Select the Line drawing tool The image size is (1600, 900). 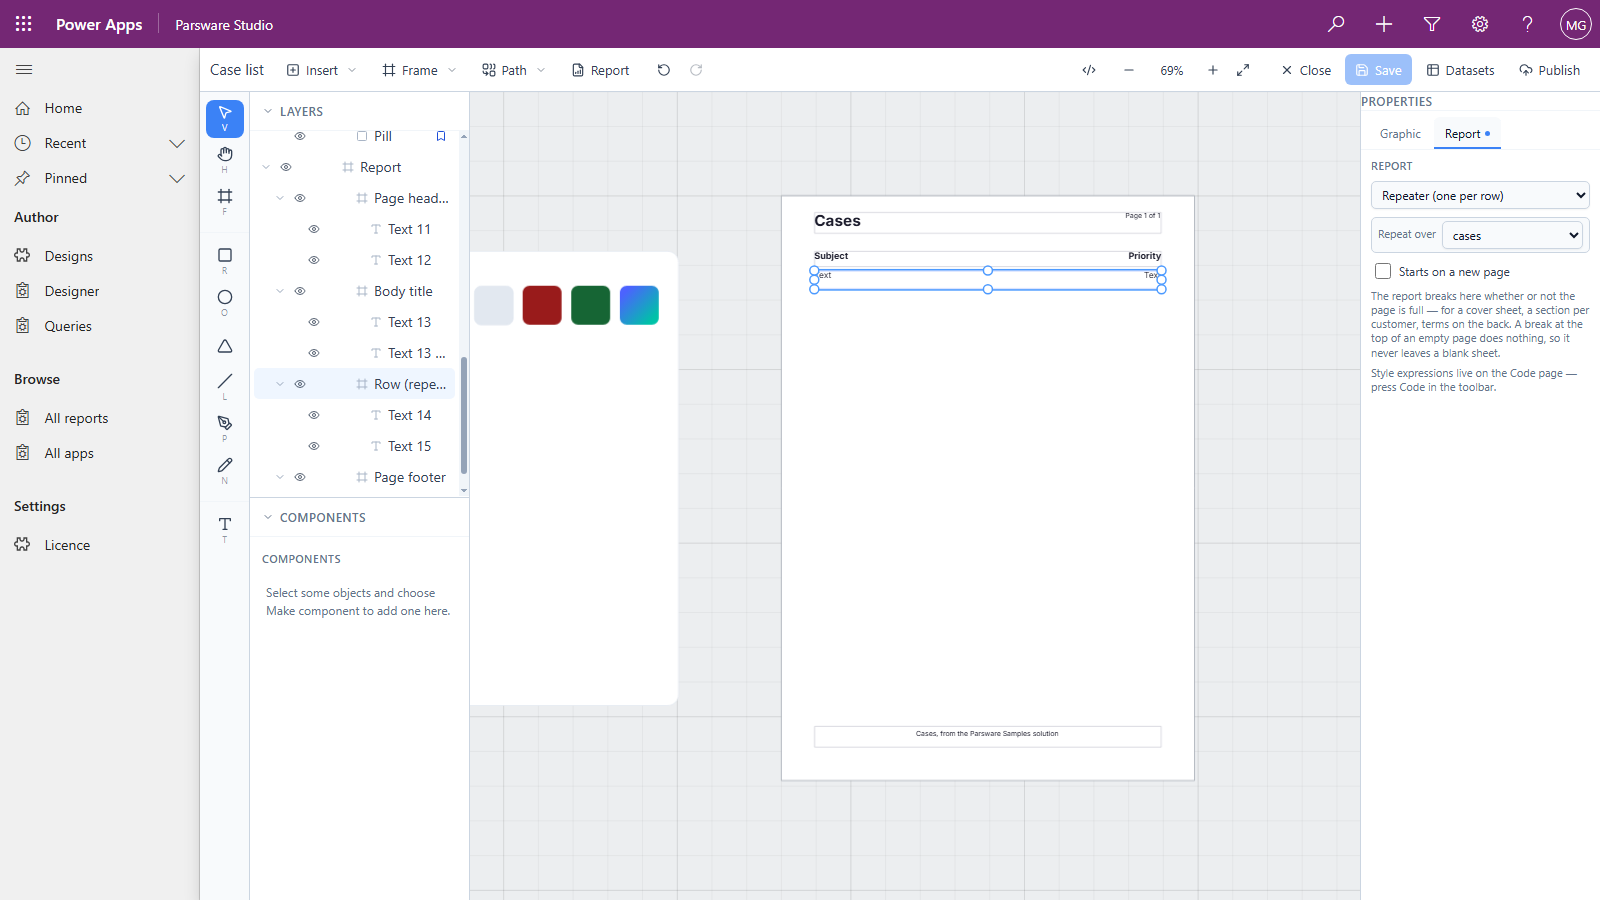(x=225, y=385)
